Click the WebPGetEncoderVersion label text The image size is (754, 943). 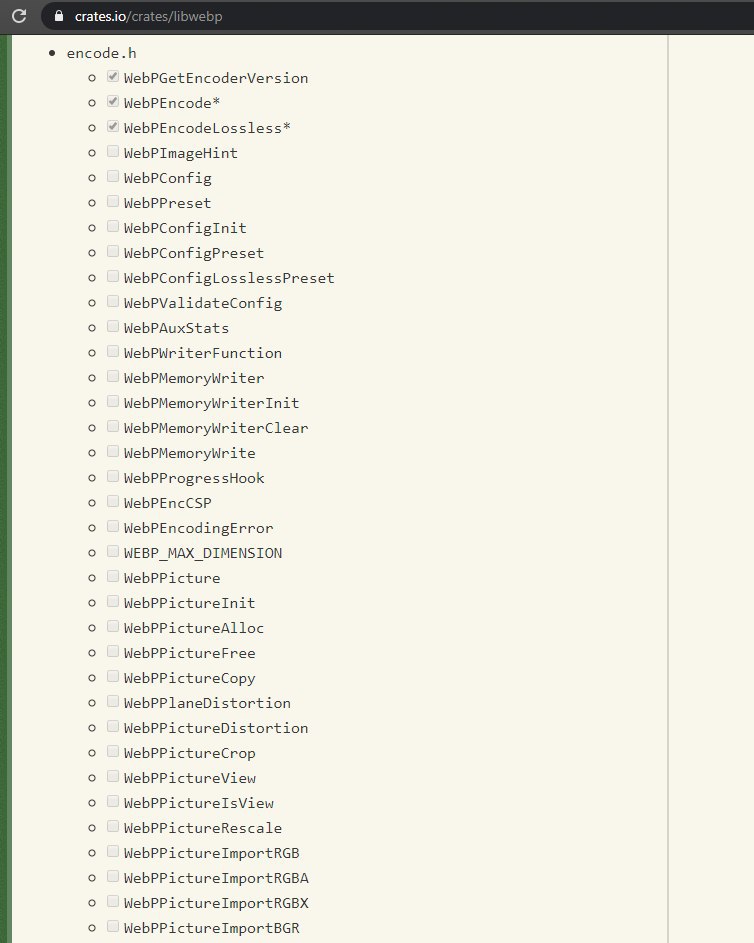[x=216, y=78]
